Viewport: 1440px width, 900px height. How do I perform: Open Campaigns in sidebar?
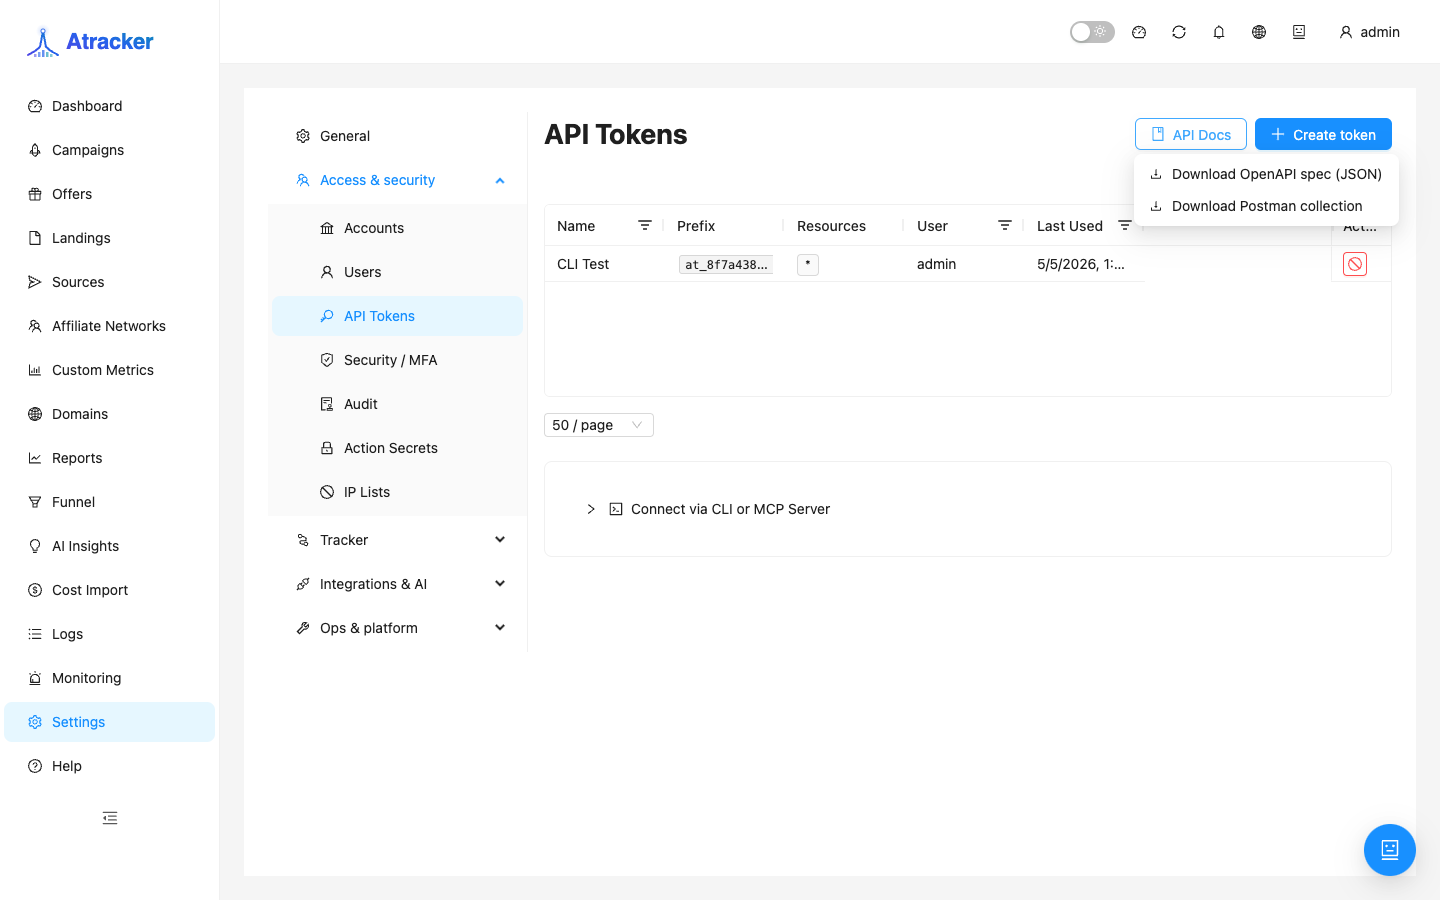[110, 150]
